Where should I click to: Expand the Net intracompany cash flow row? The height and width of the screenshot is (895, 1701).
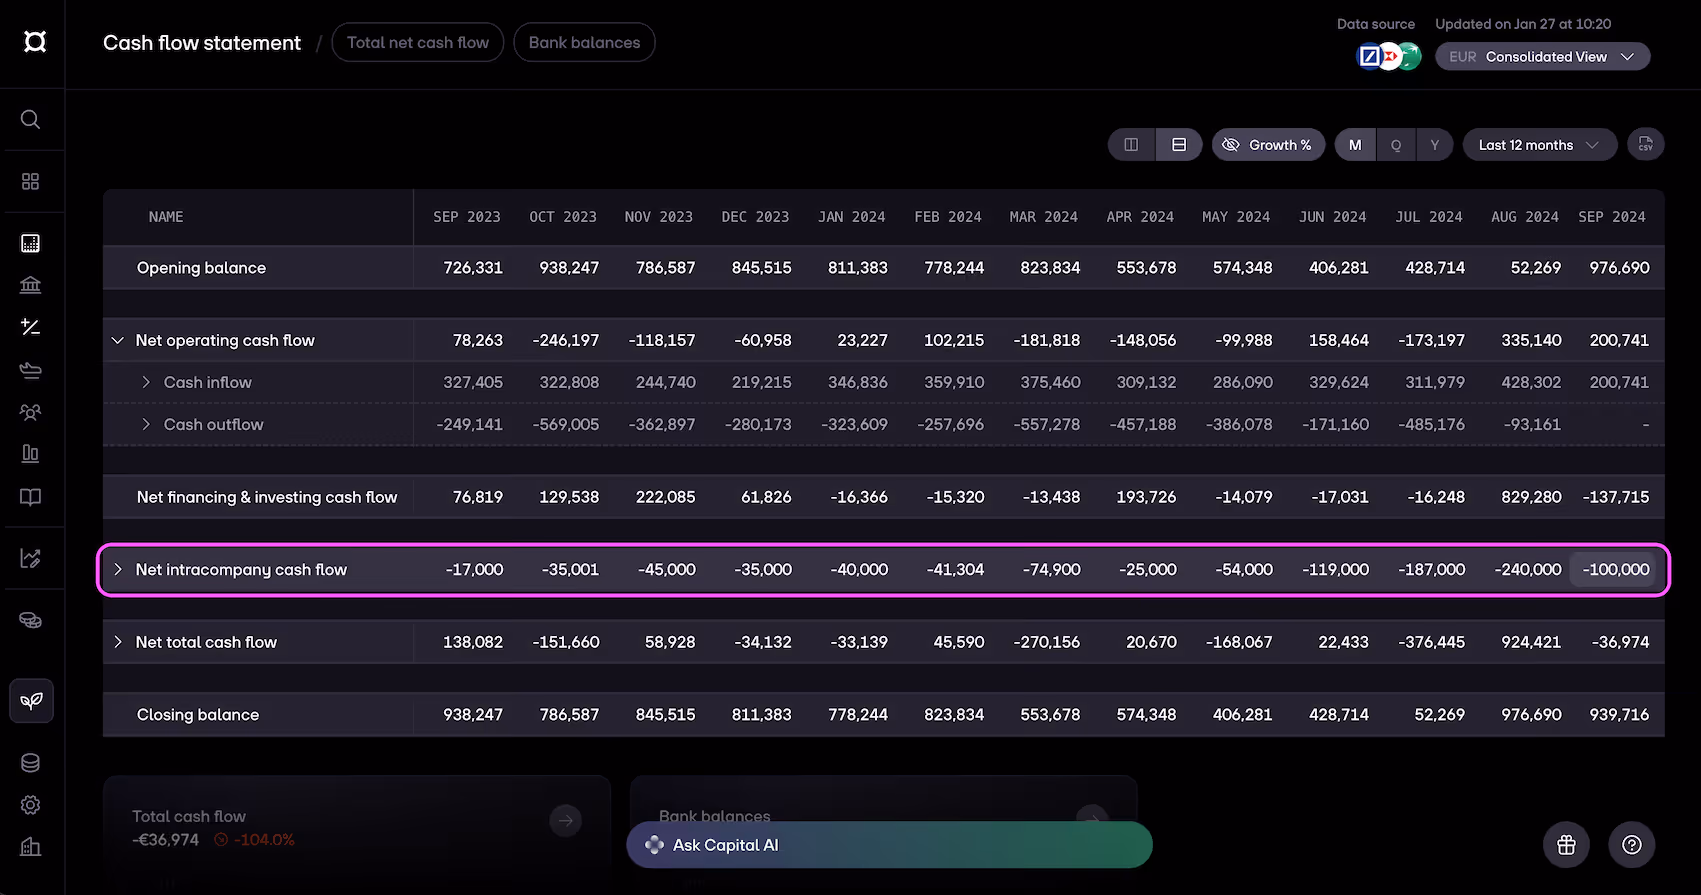[x=118, y=569]
